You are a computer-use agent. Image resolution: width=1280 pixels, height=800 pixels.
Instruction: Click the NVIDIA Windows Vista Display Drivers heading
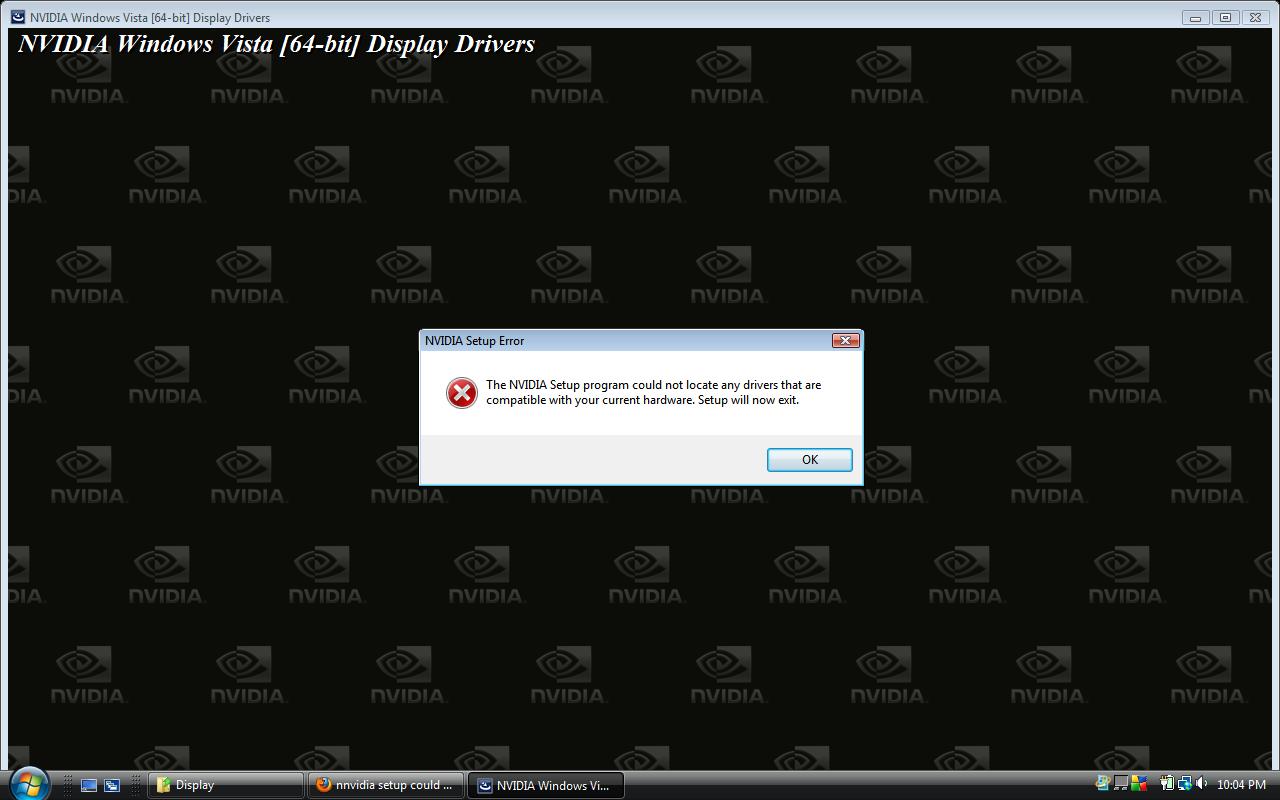coord(277,44)
